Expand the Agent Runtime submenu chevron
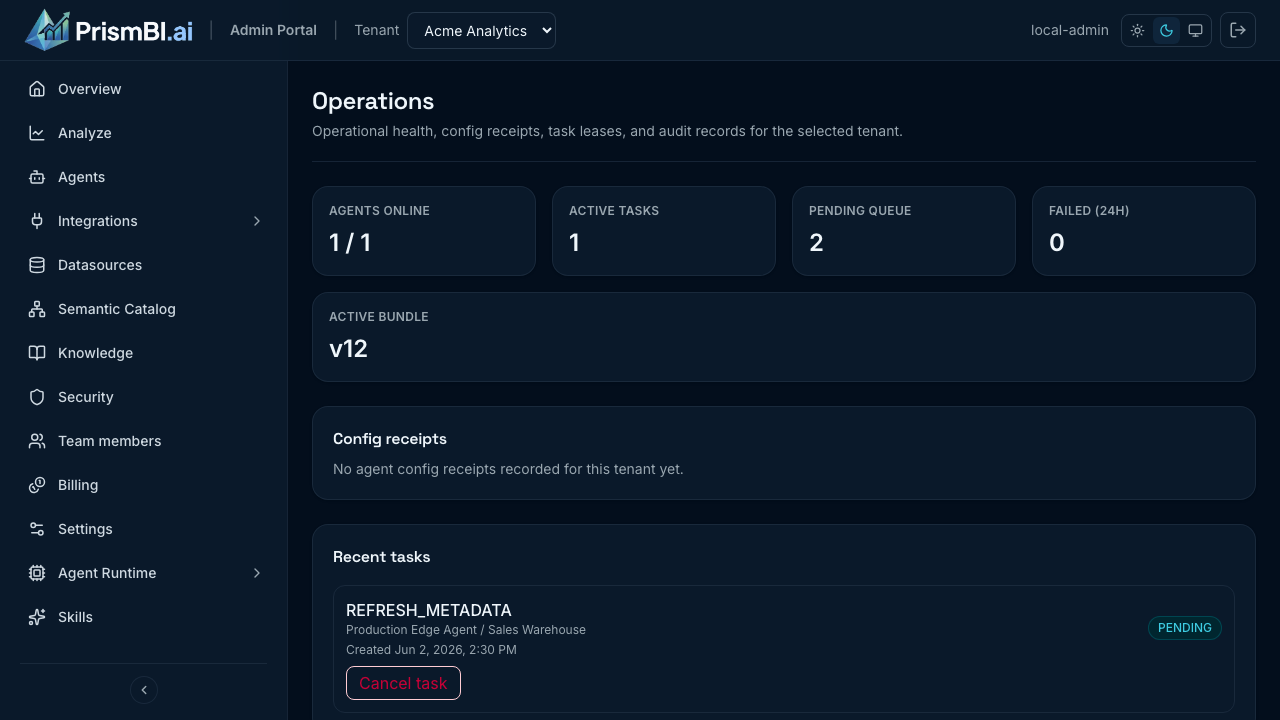The image size is (1280, 720). [x=257, y=573]
